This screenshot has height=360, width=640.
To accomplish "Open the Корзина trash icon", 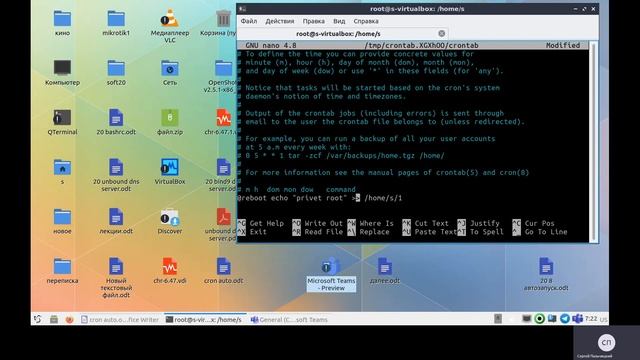I will pyautogui.click(x=223, y=19).
